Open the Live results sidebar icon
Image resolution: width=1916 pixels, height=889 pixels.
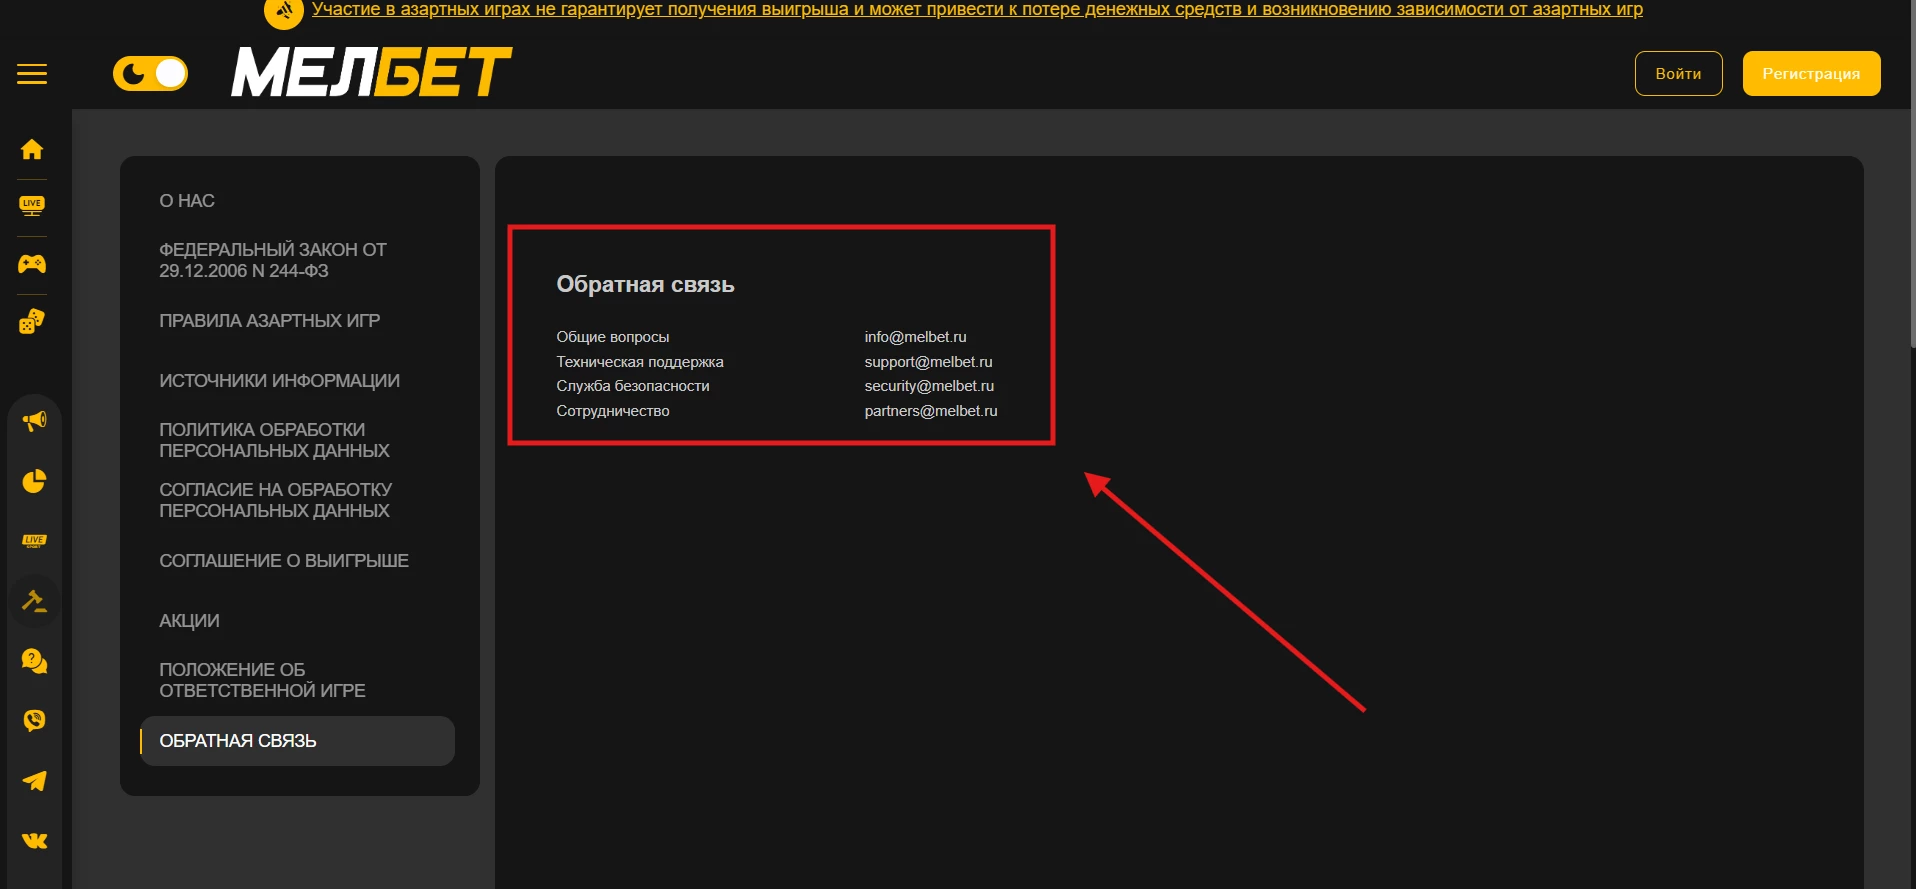pos(34,541)
